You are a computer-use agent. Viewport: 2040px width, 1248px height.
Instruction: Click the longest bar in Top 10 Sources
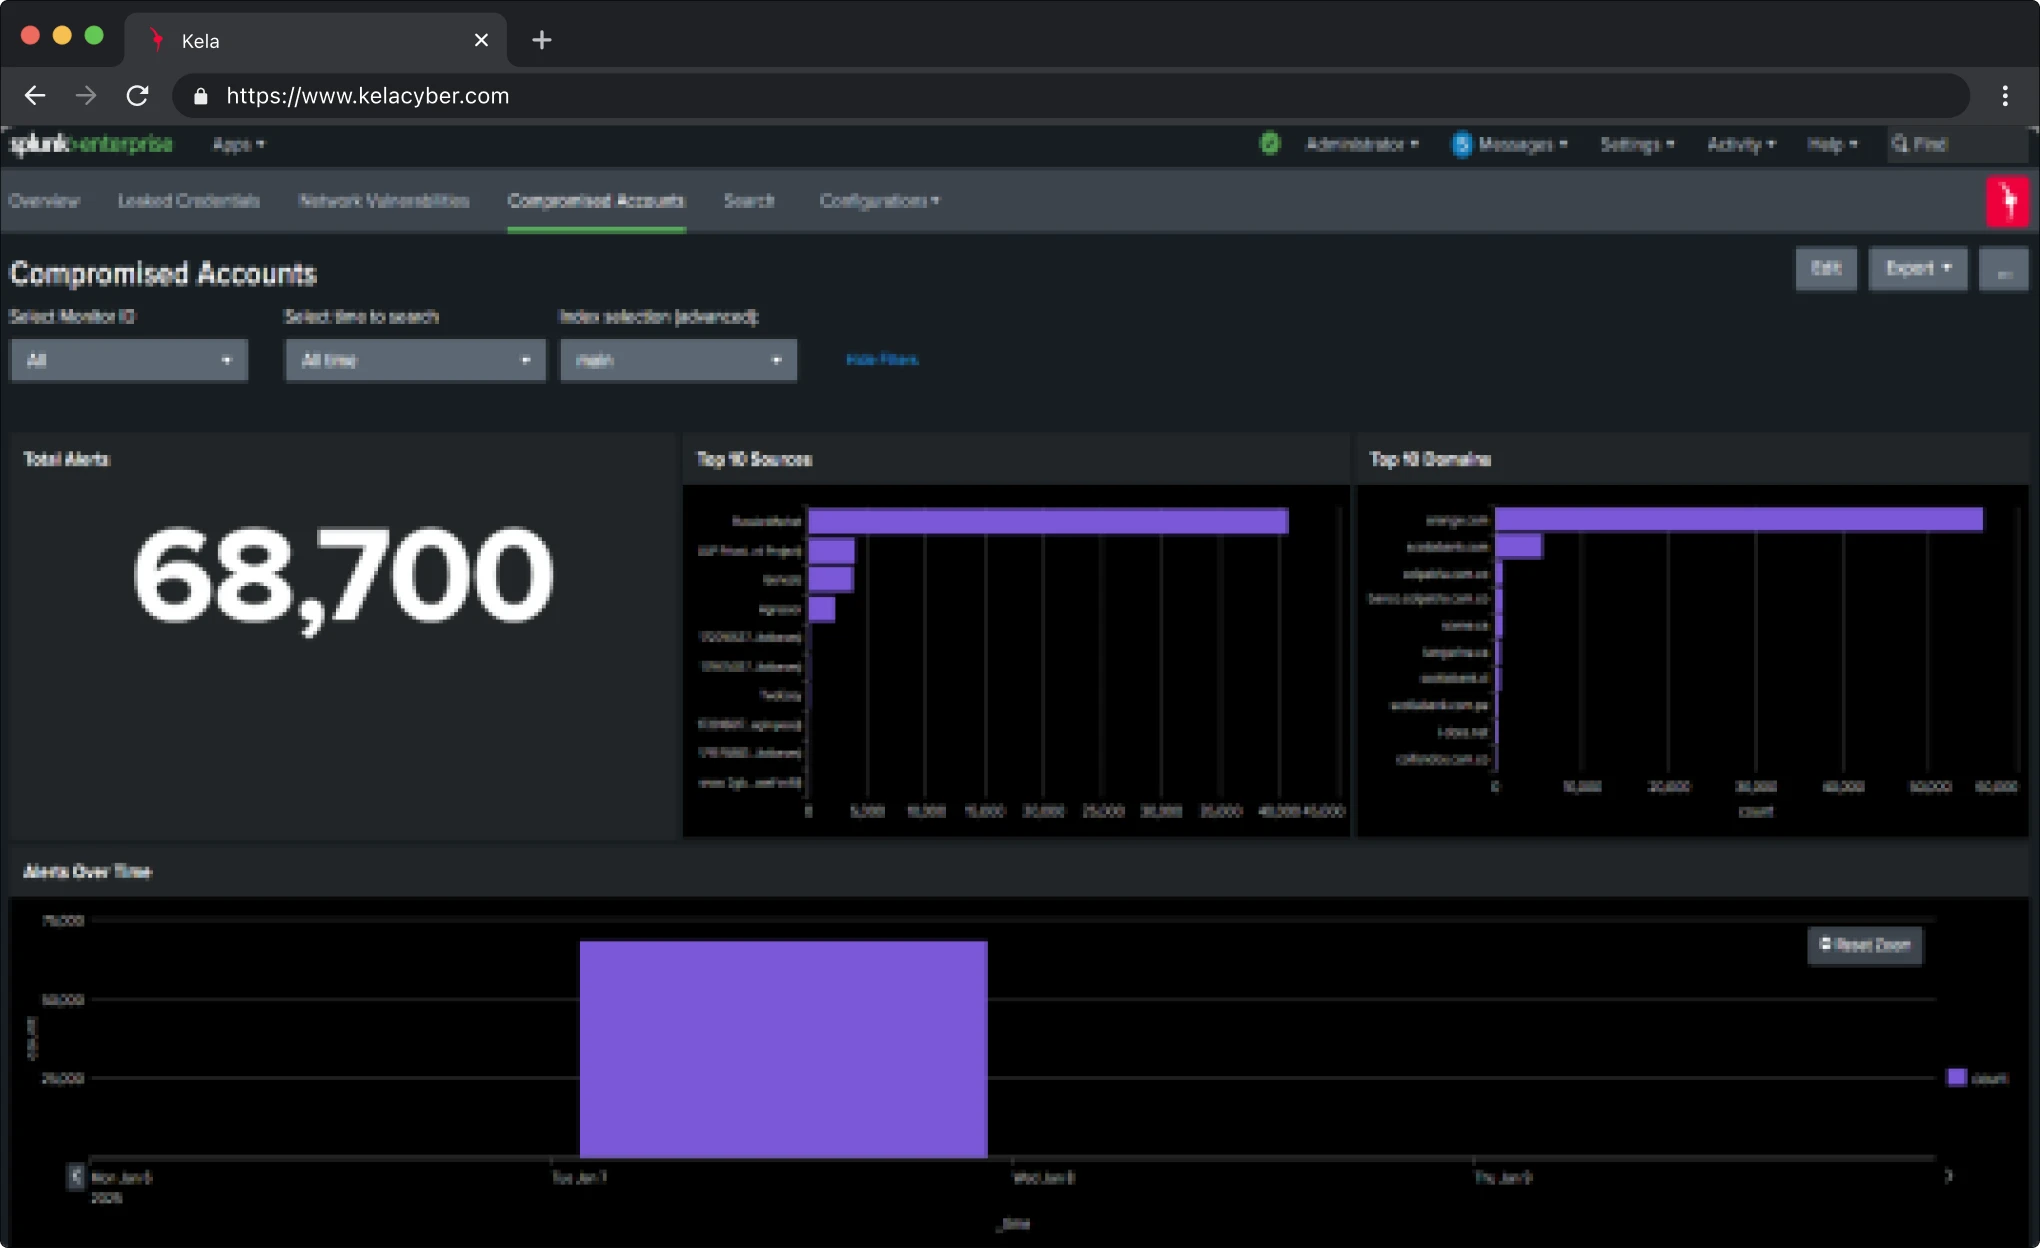pos(1048,521)
